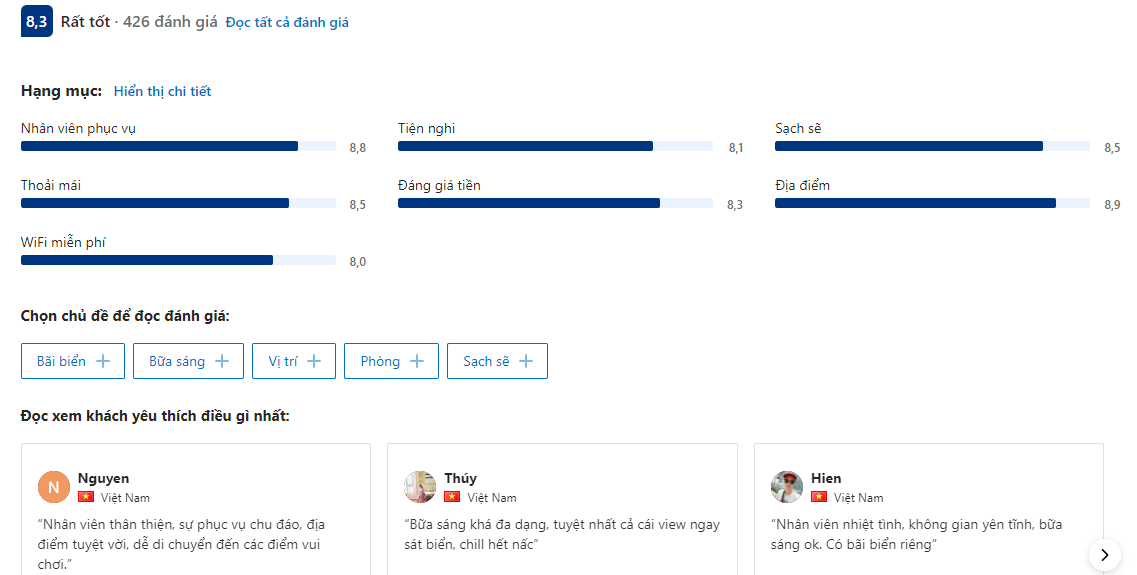The width and height of the screenshot is (1137, 575).
Task: Click Thúy's review quote about breakfast
Action: pos(561,534)
